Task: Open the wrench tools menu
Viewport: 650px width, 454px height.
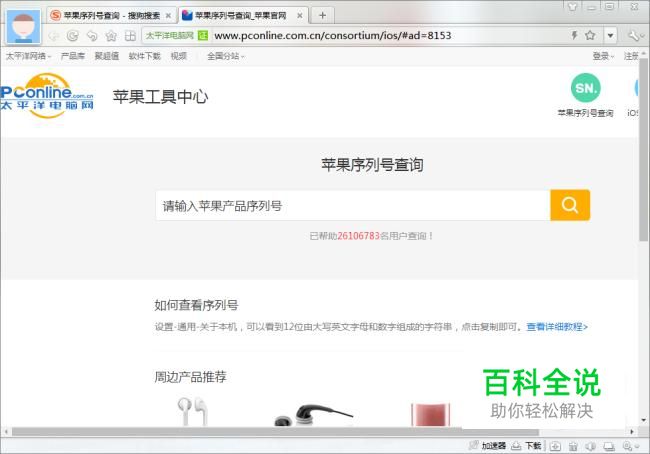Action: (634, 36)
